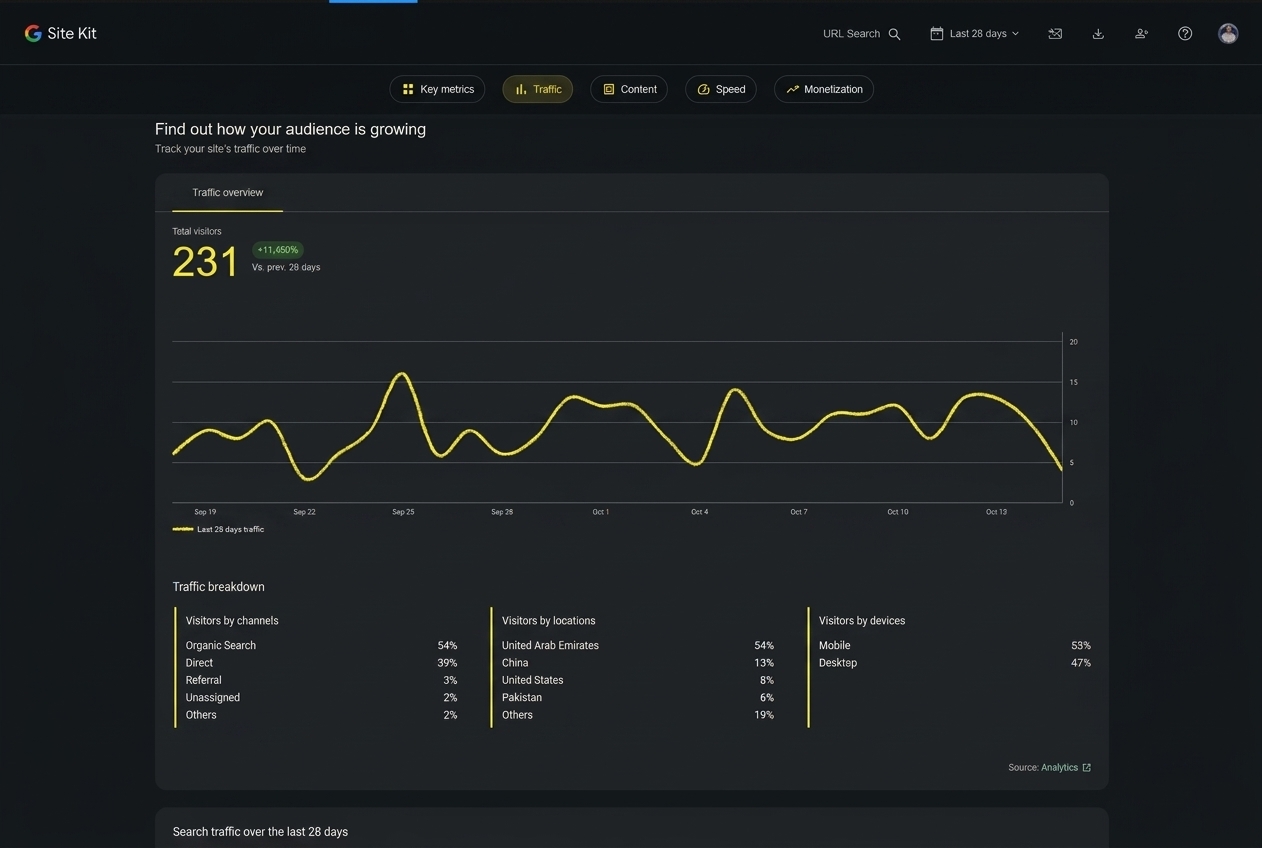Click the Site Kit title text

pyautogui.click(x=72, y=33)
